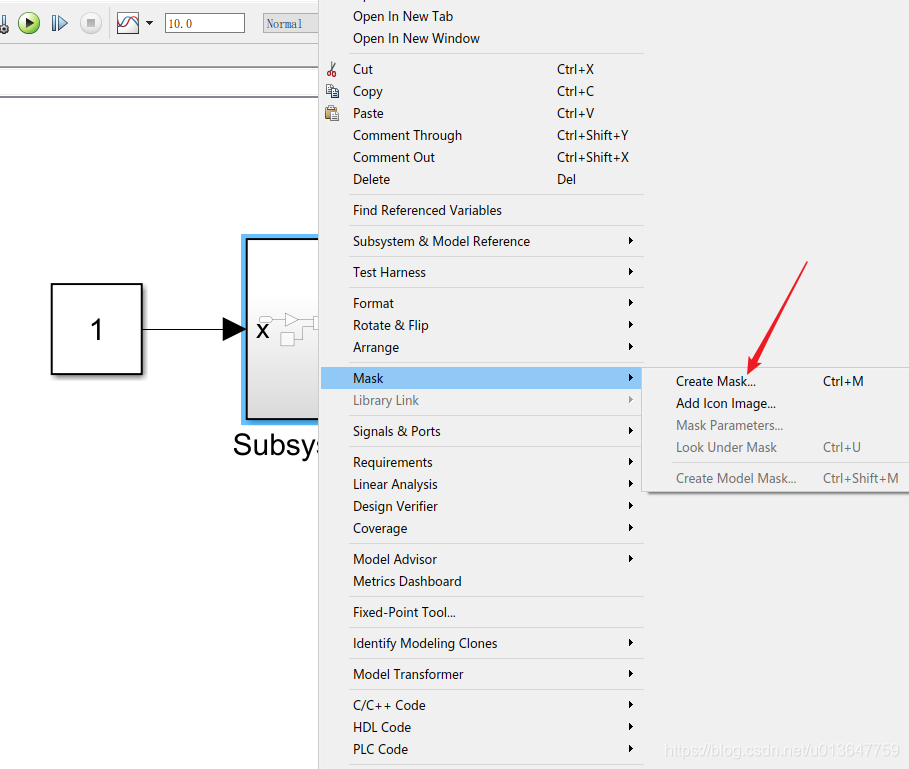Screen dimensions: 909x769
Task: Open the Normal simulation mode dropdown
Action: pos(290,23)
